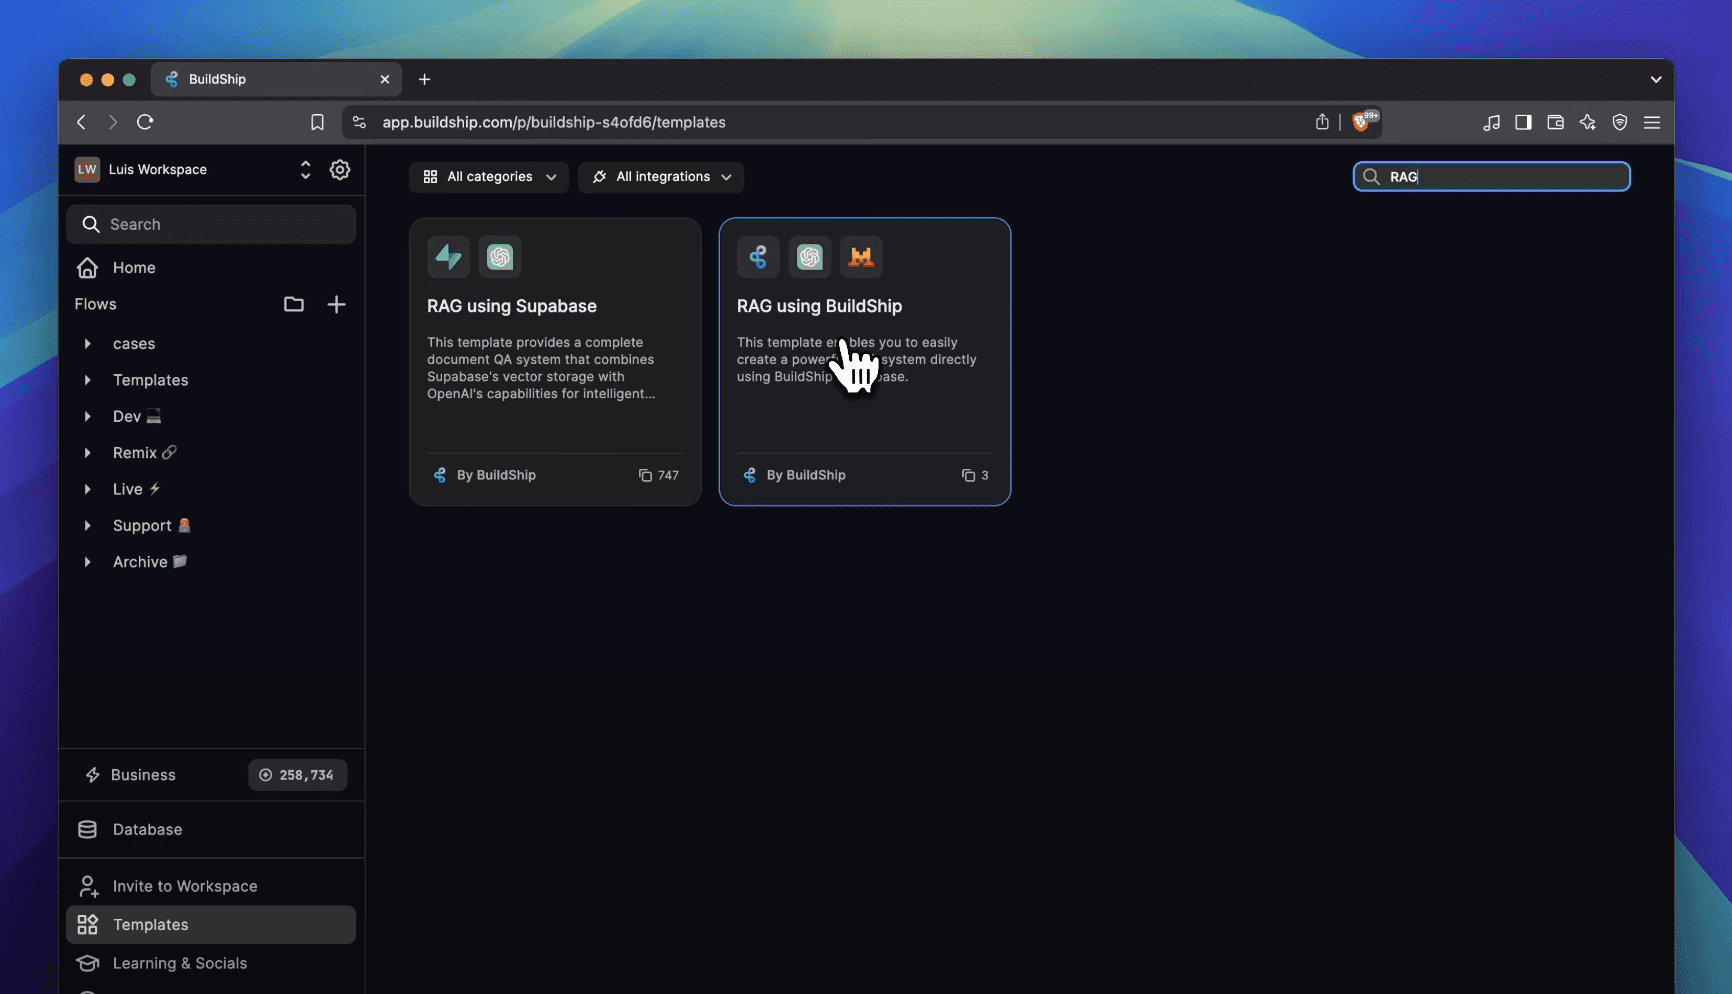Expand the cases folder

pos(88,344)
